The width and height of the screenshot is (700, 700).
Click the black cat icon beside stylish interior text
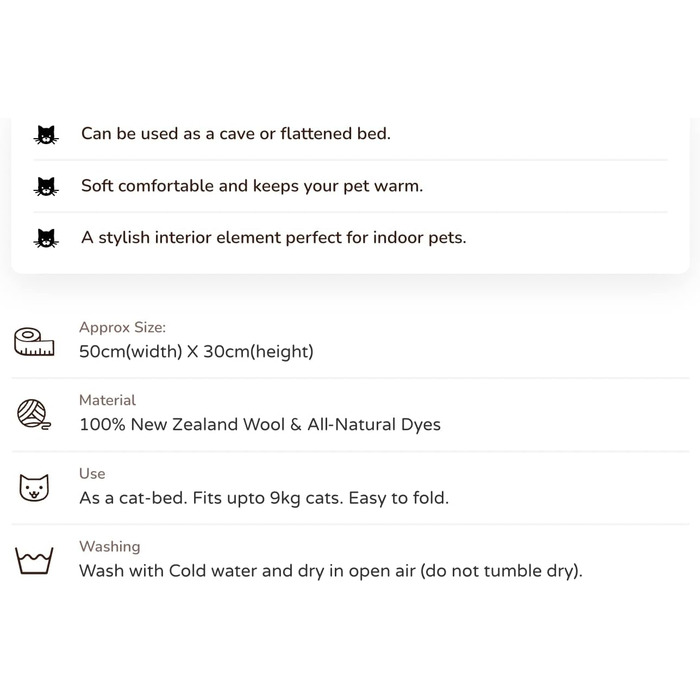(46, 238)
